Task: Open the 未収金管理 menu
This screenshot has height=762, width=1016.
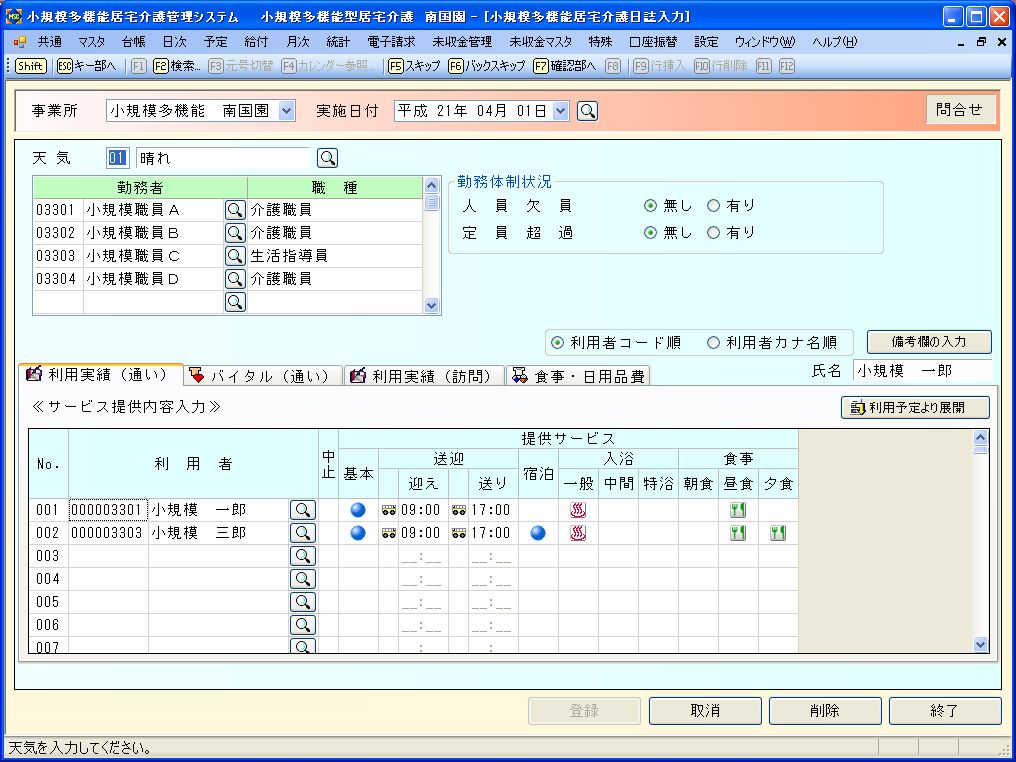Action: pos(462,42)
